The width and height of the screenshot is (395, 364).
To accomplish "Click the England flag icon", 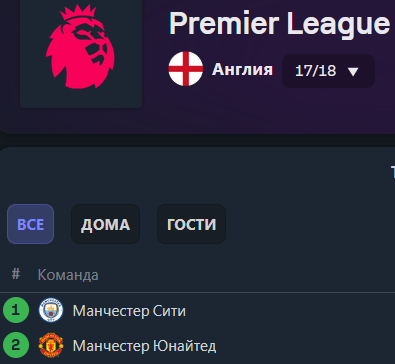I will pos(186,69).
